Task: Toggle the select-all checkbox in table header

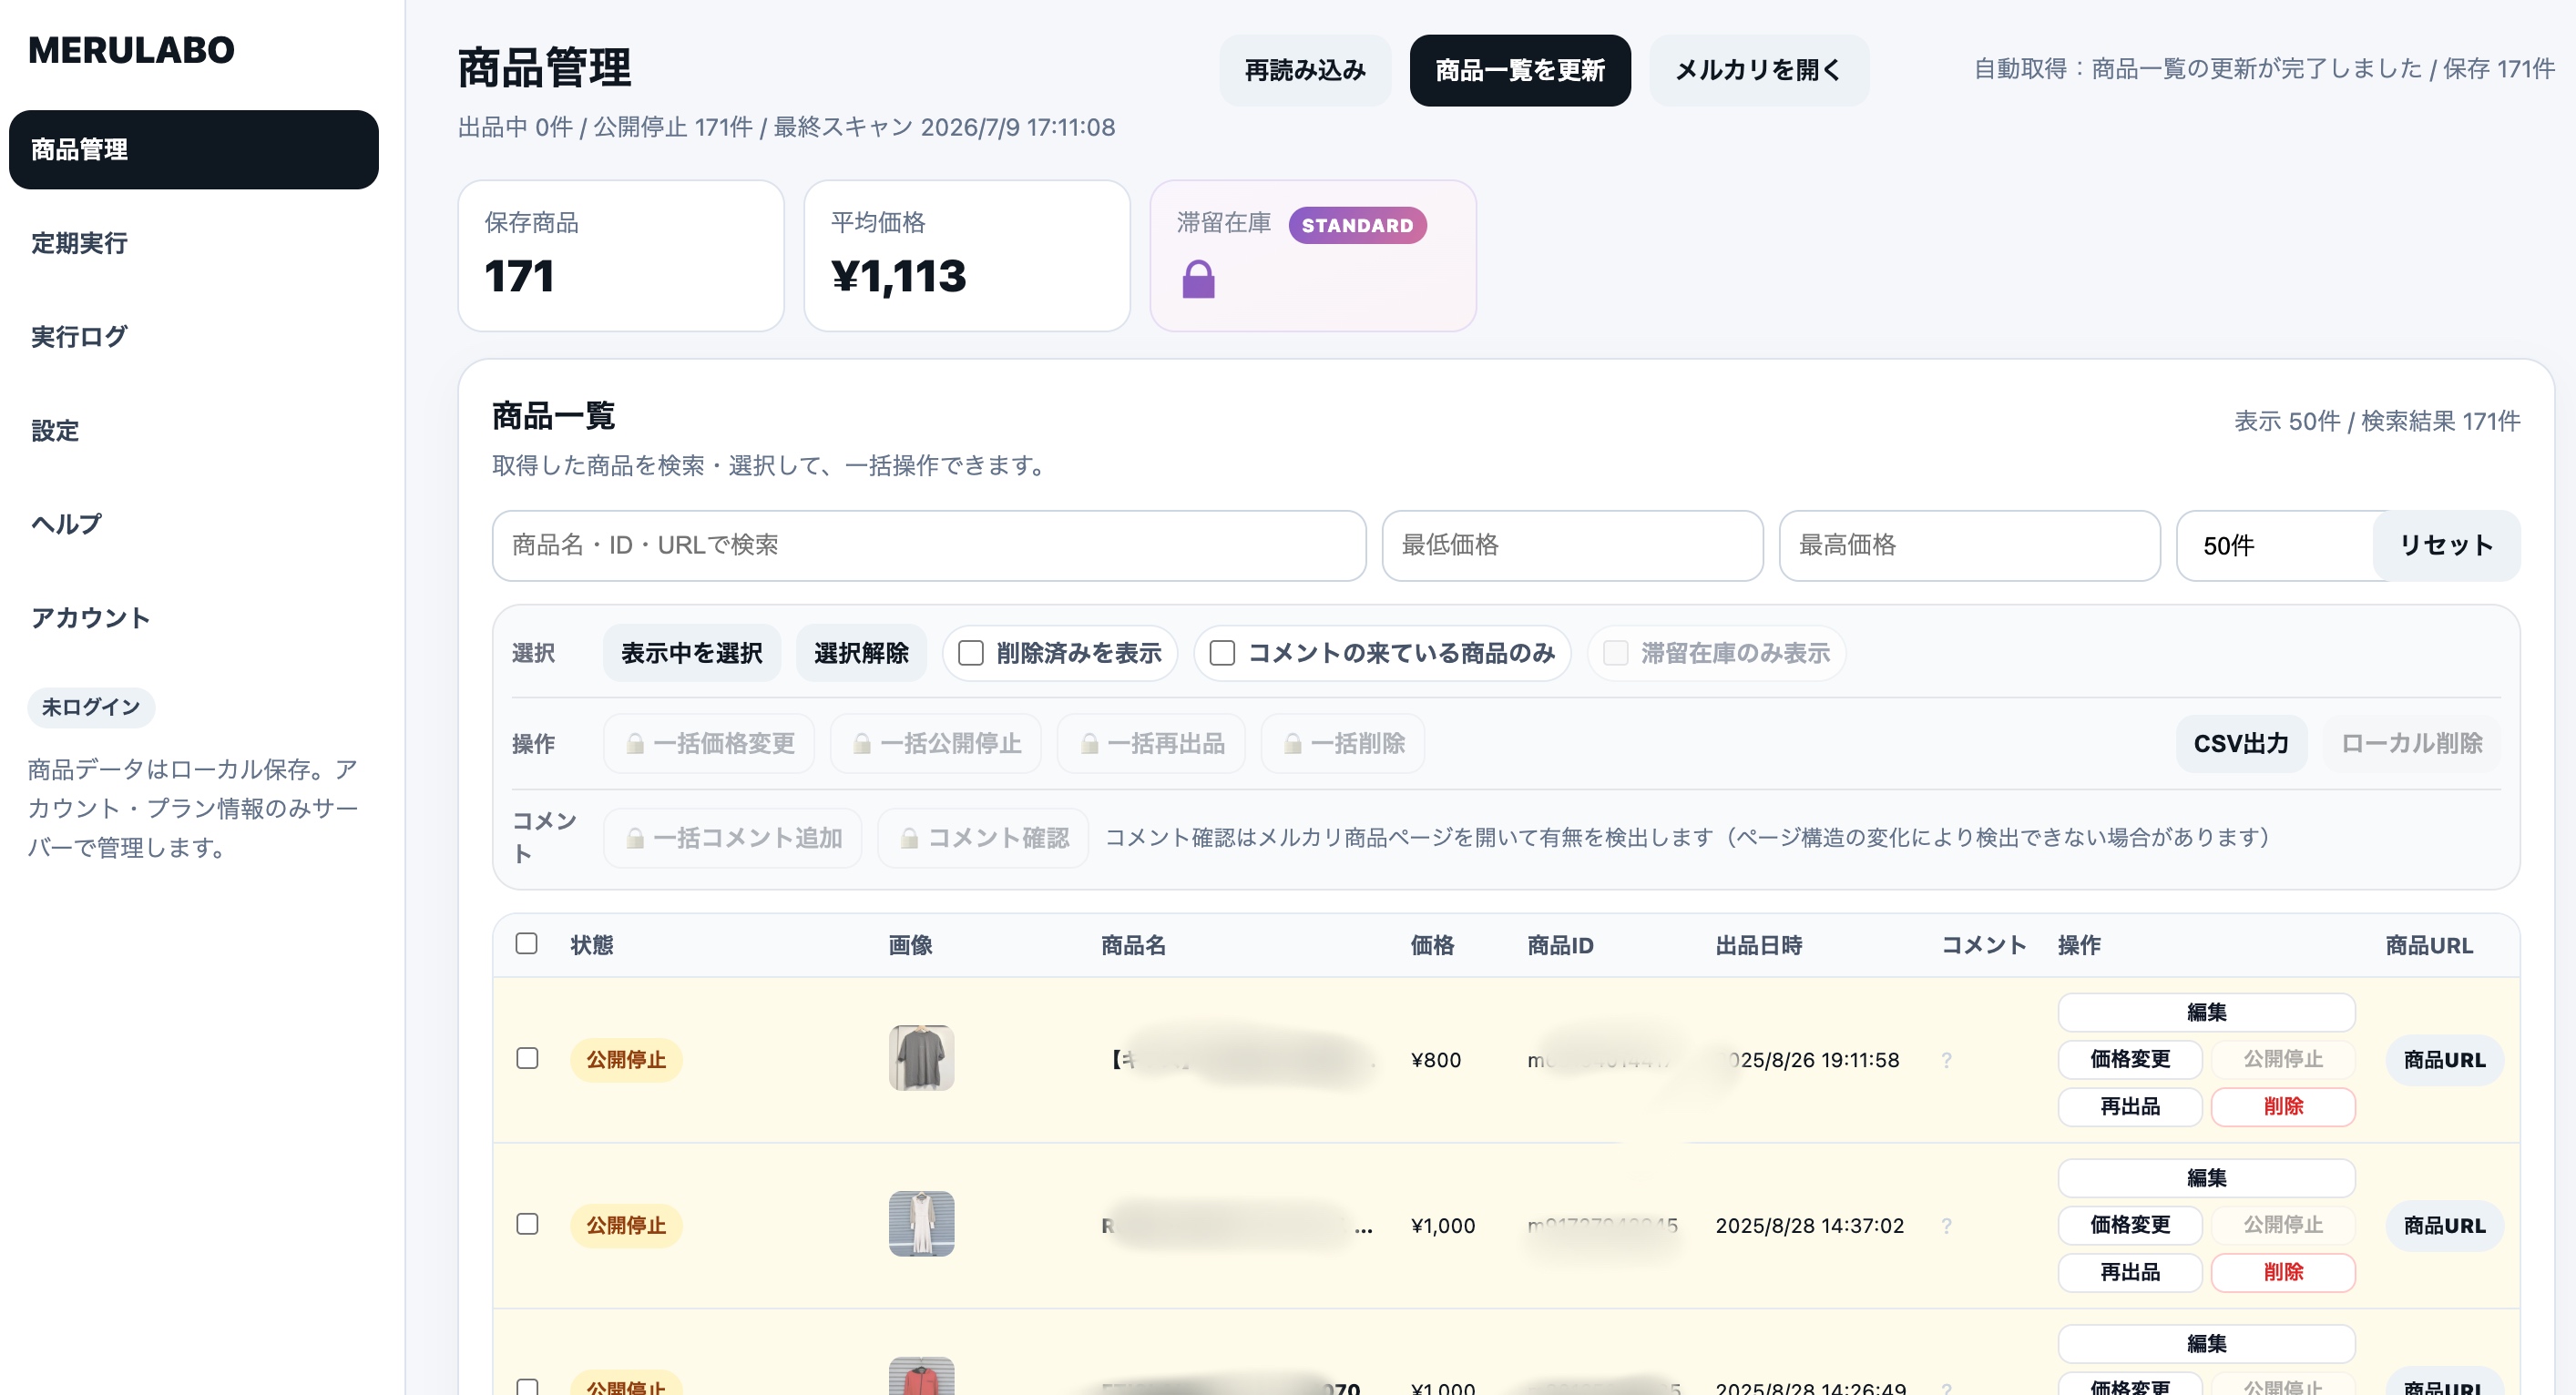Action: [527, 943]
